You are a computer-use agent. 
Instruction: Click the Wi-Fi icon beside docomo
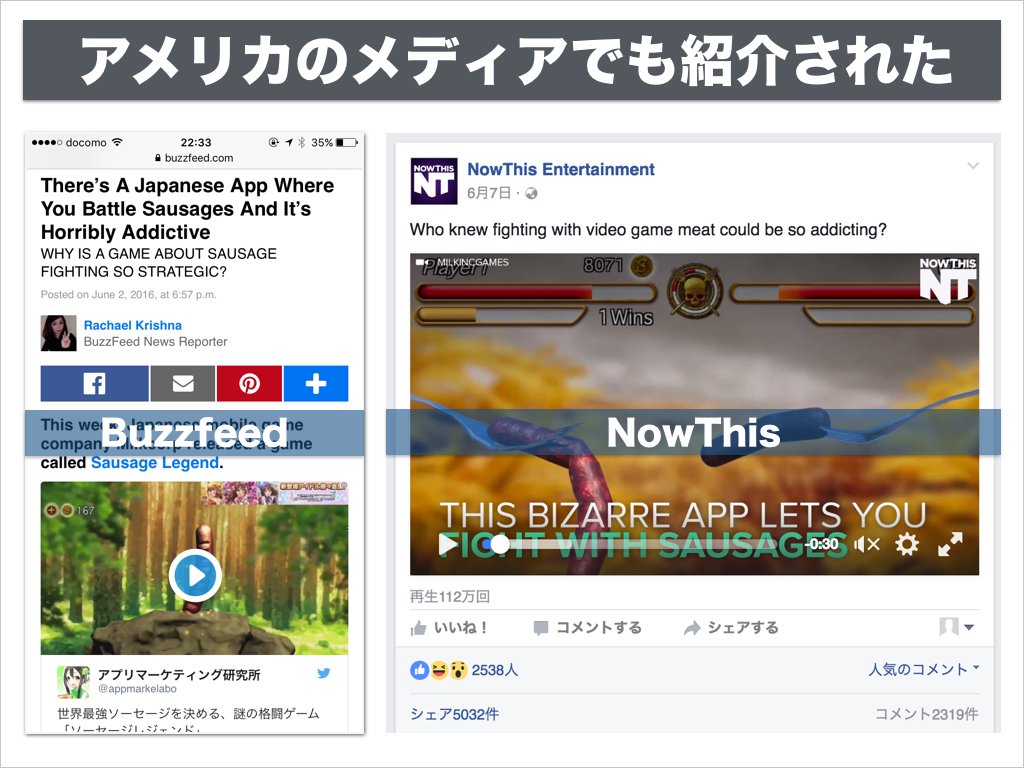click(117, 142)
